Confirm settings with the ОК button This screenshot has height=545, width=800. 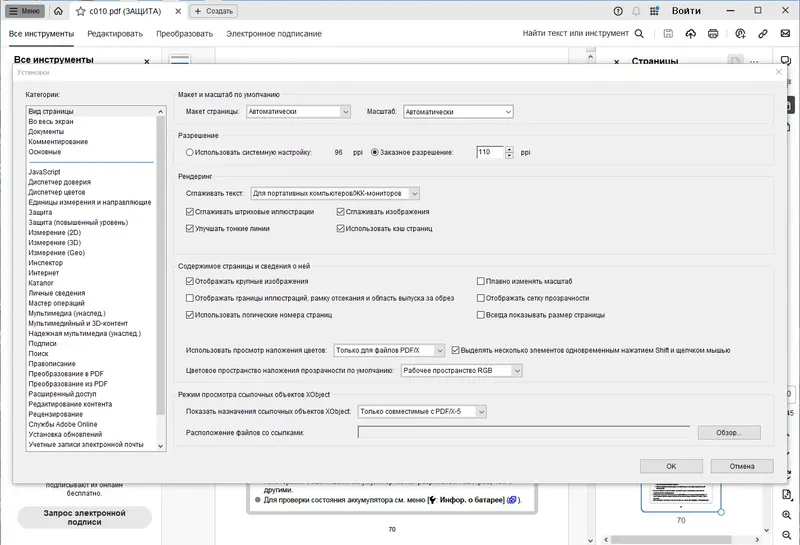pos(671,466)
